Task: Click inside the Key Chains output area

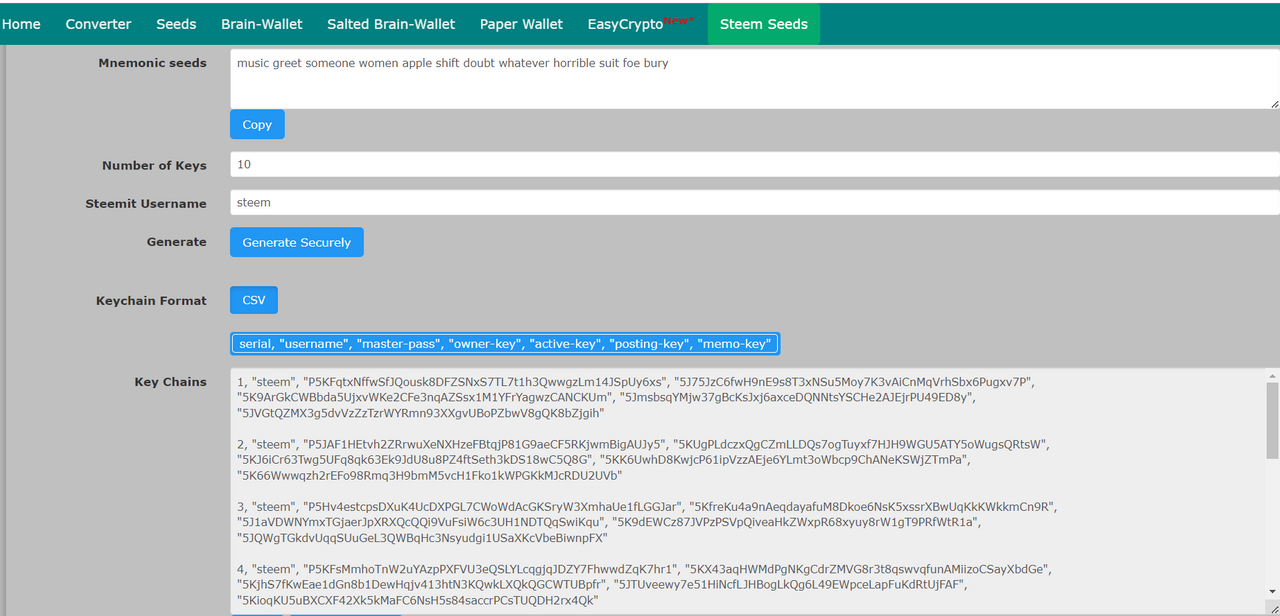Action: pos(748,491)
